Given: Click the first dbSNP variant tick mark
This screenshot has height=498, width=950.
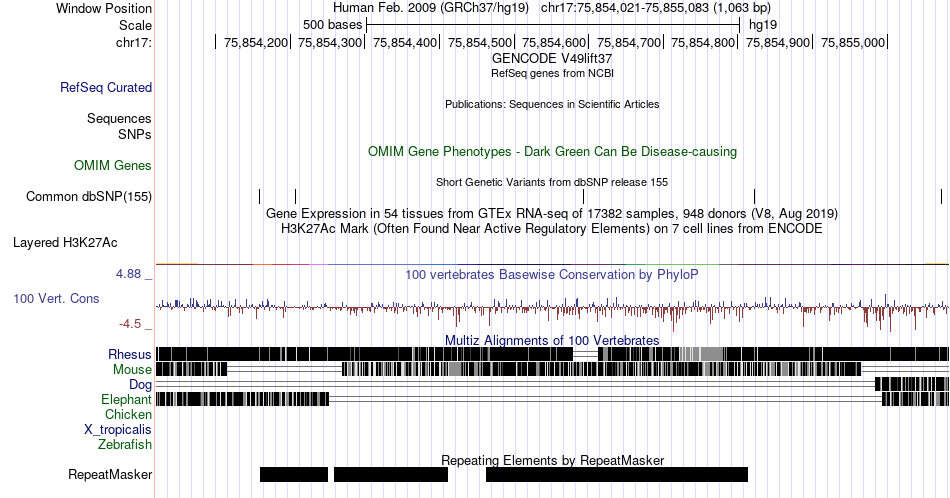Looking at the screenshot, I should tap(259, 196).
